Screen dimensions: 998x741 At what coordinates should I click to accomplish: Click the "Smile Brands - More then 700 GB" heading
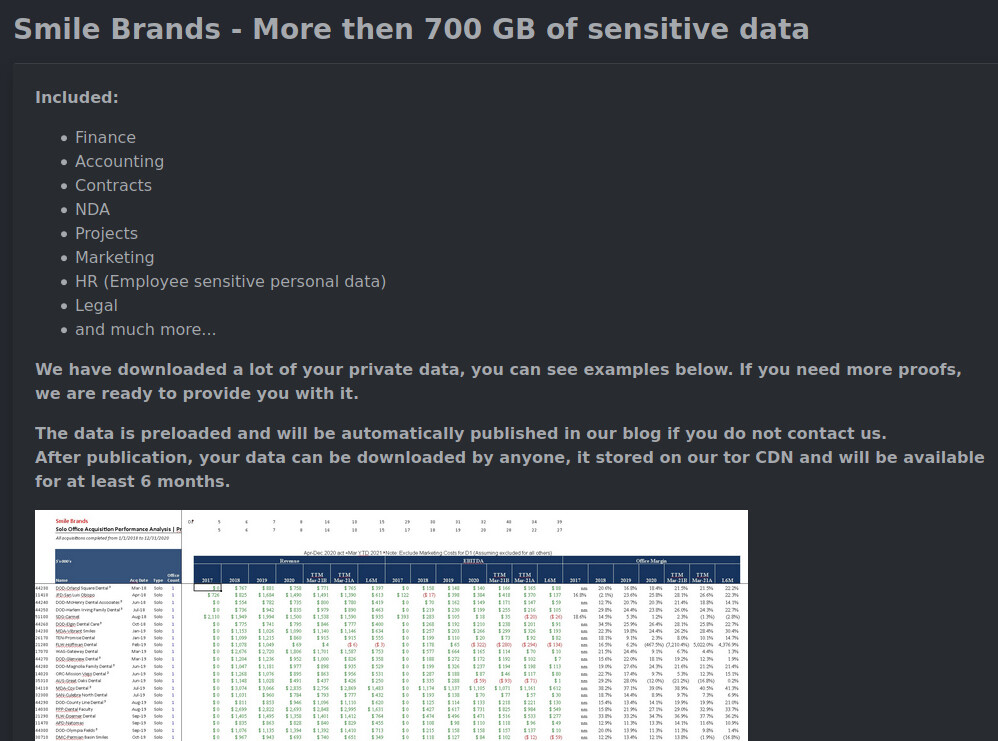[x=411, y=29]
